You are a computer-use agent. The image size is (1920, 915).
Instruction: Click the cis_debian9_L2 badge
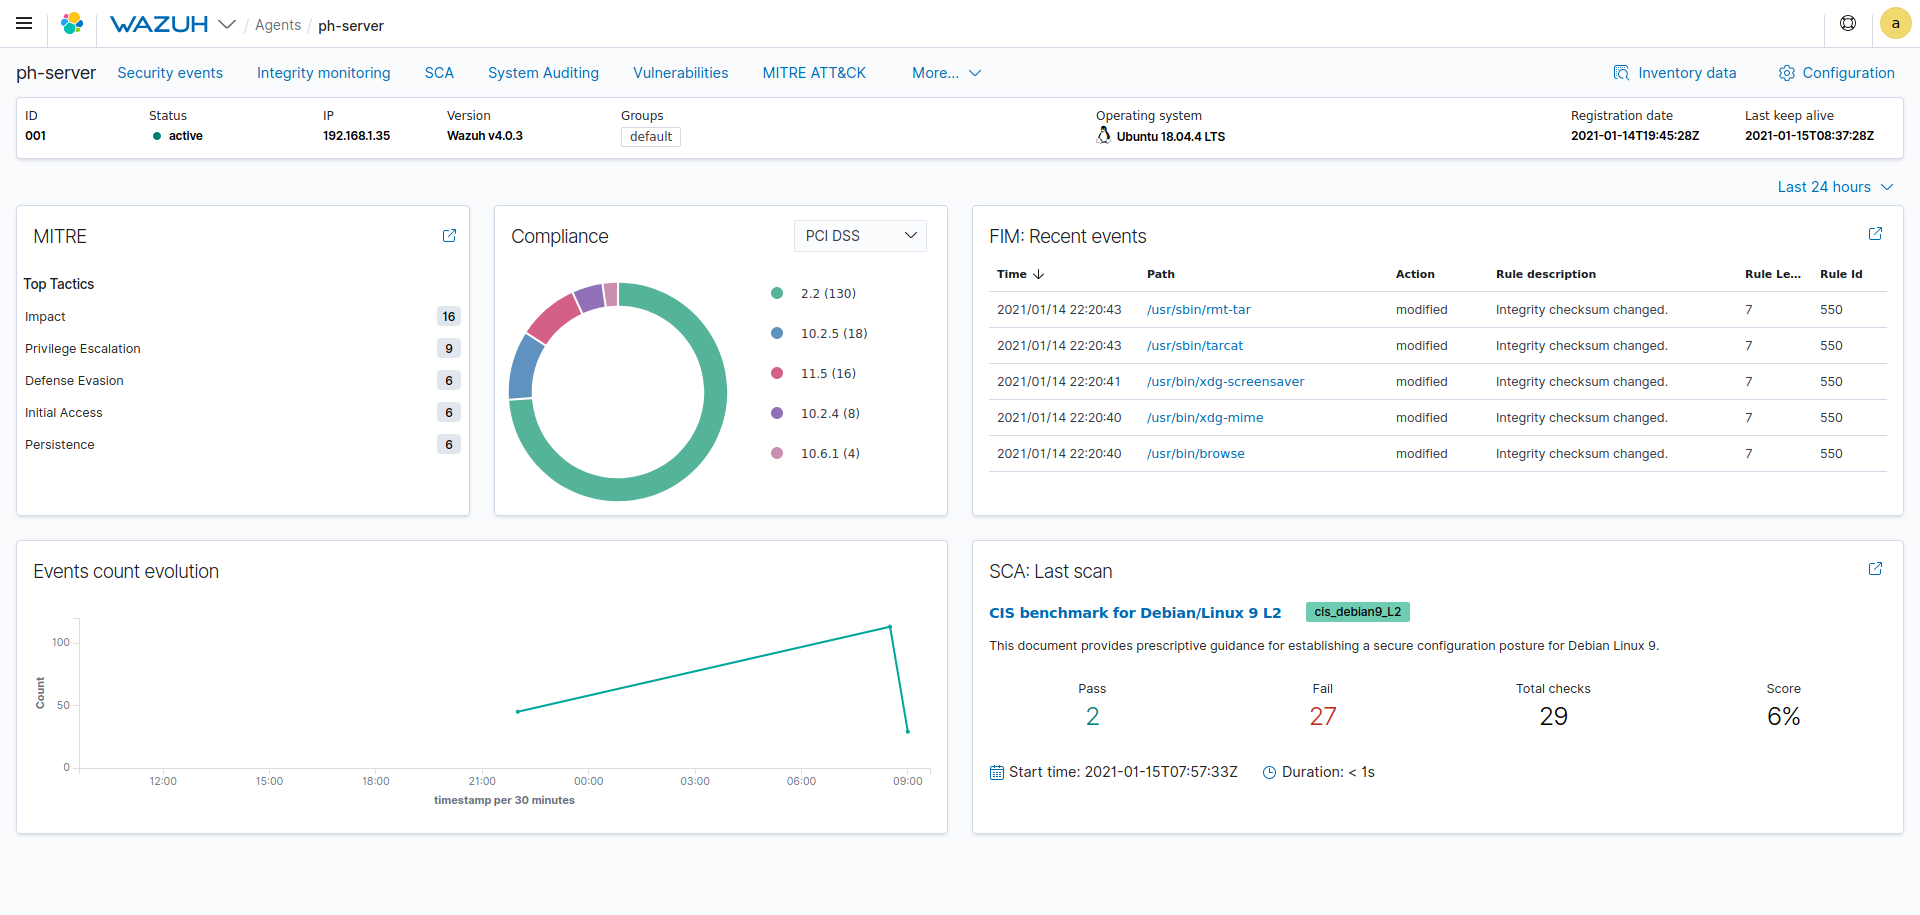[1357, 612]
